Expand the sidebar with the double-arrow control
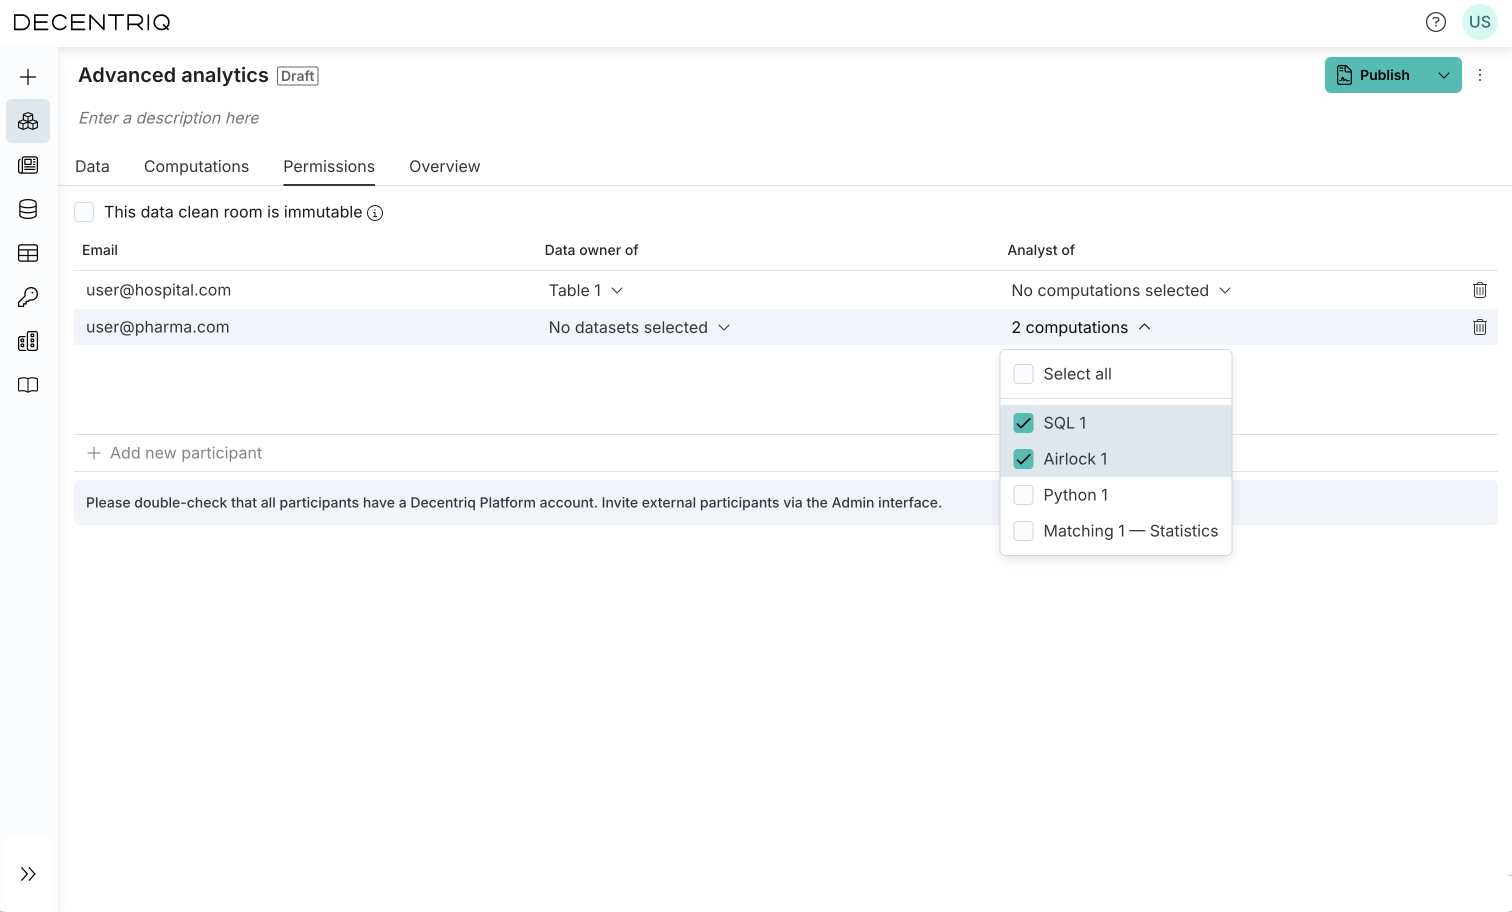 pyautogui.click(x=28, y=872)
